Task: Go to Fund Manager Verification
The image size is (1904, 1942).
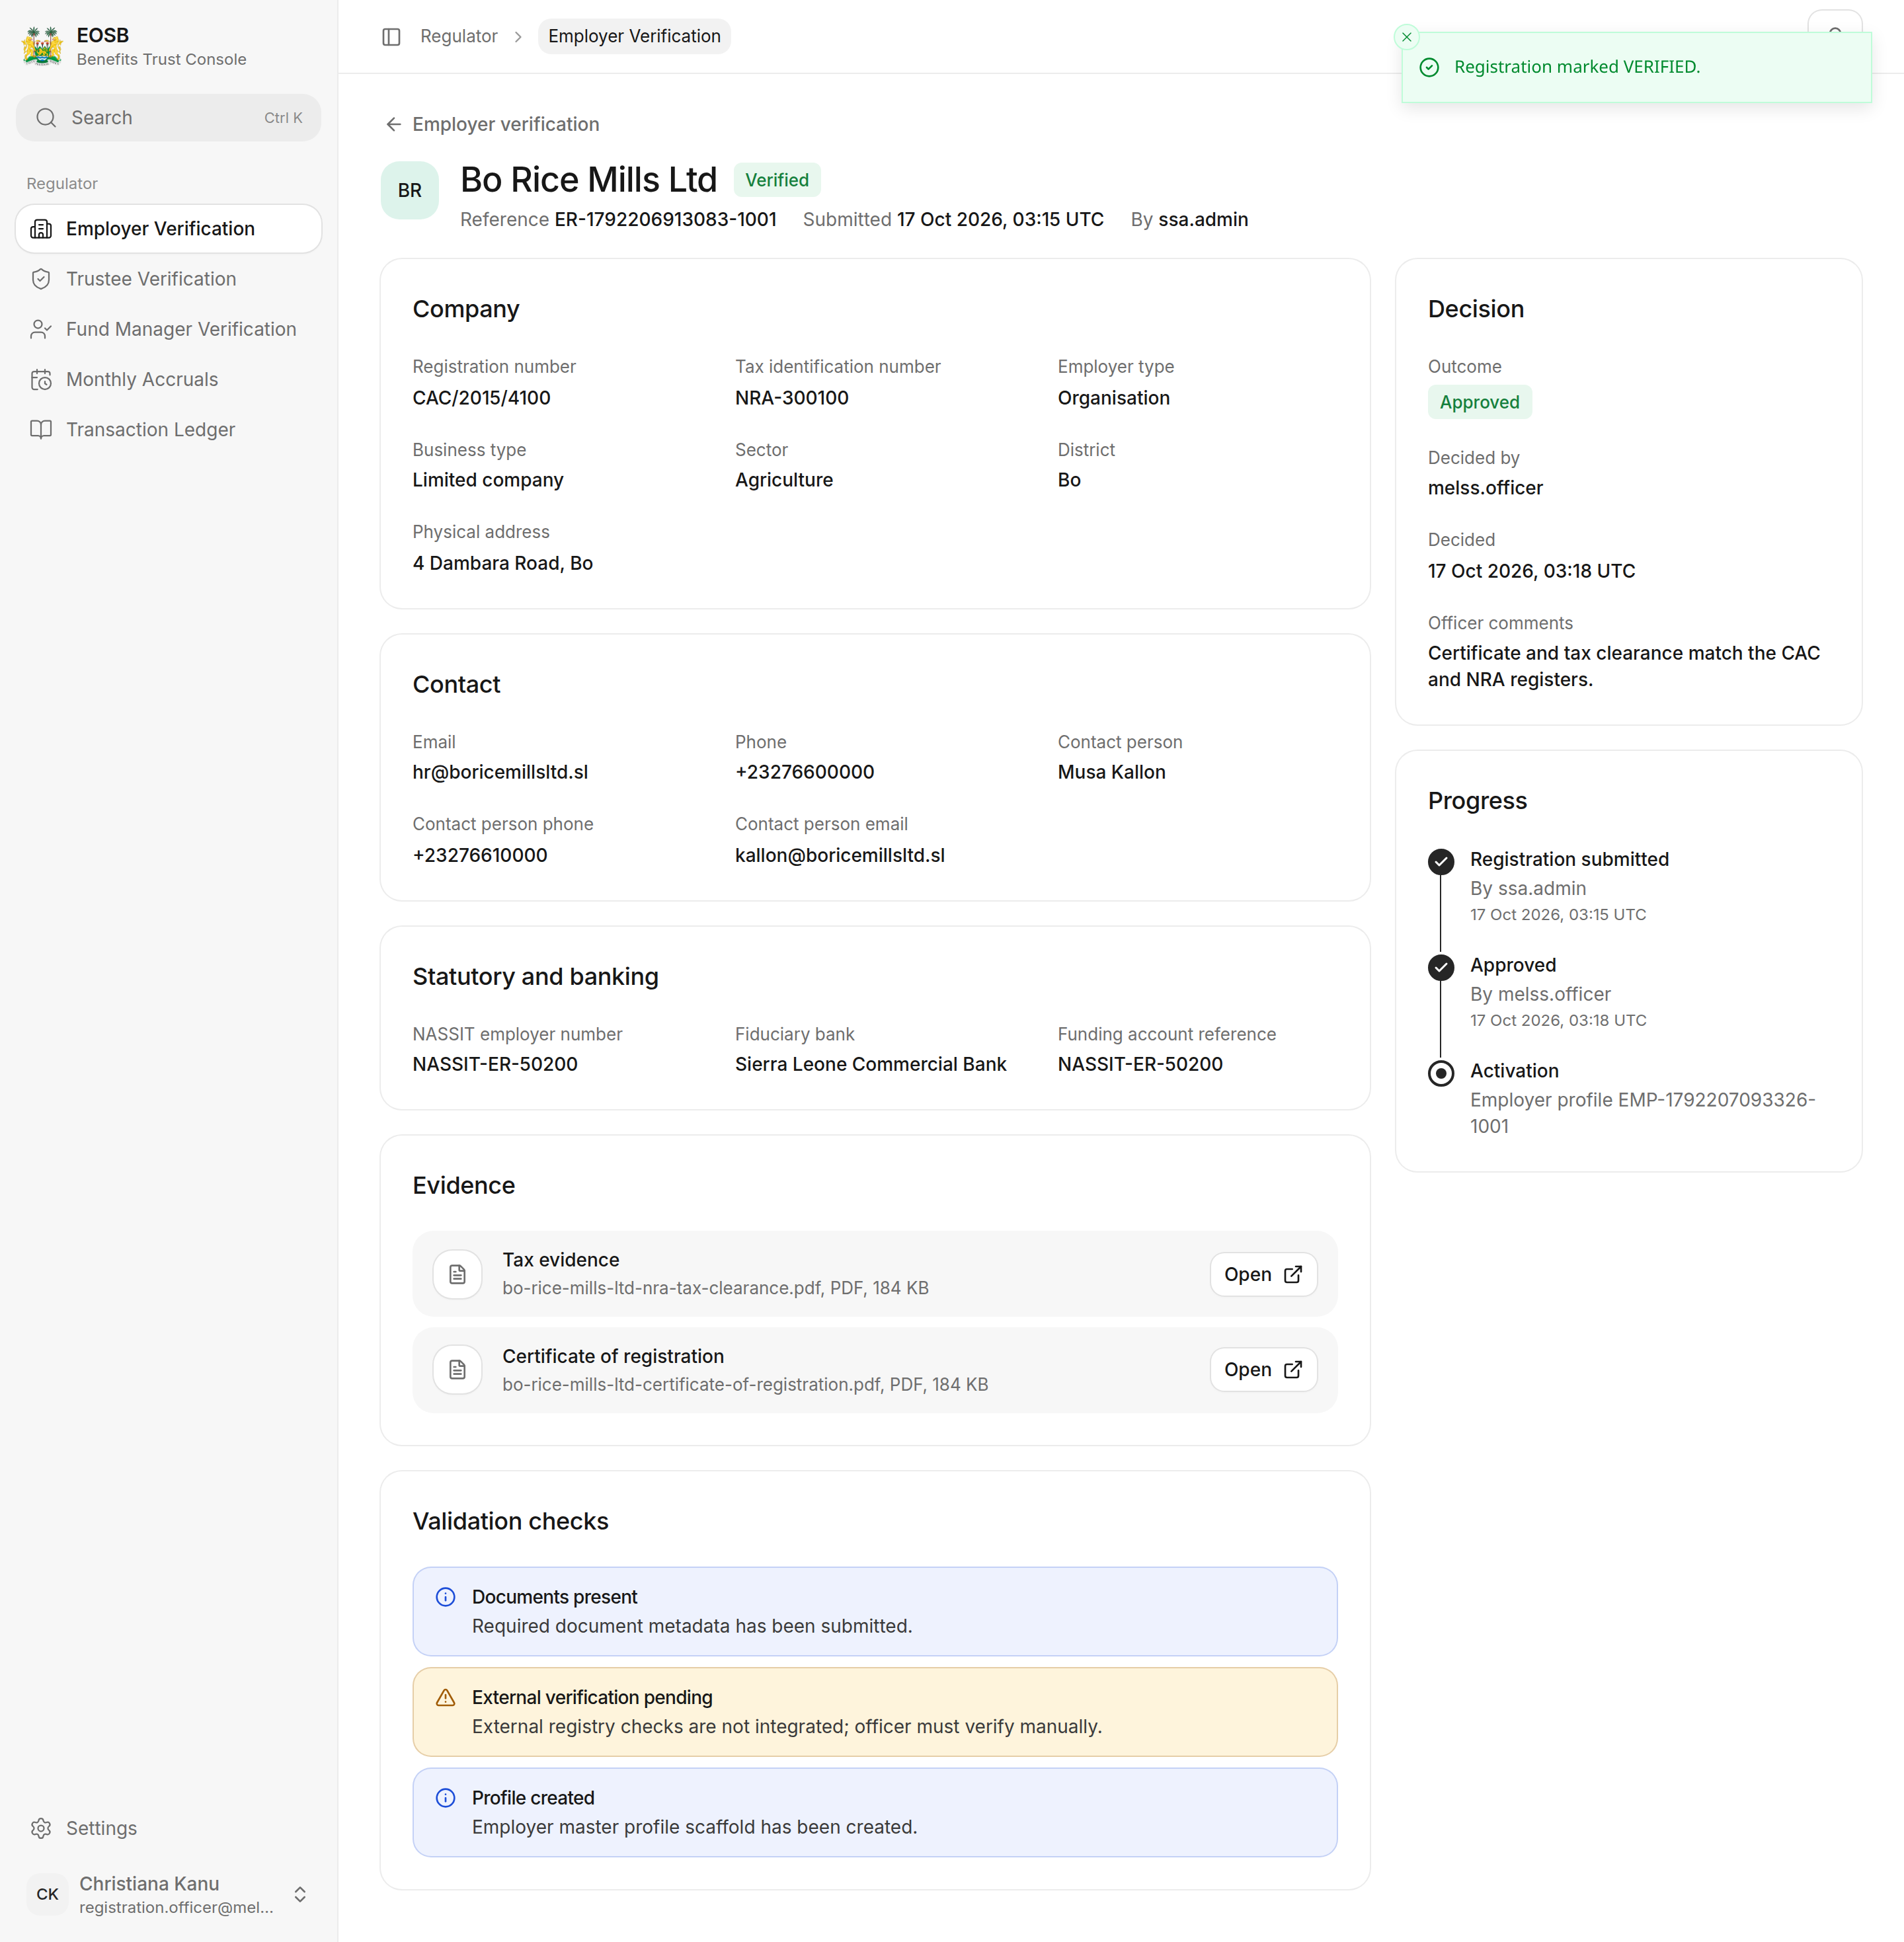Action: 168,329
